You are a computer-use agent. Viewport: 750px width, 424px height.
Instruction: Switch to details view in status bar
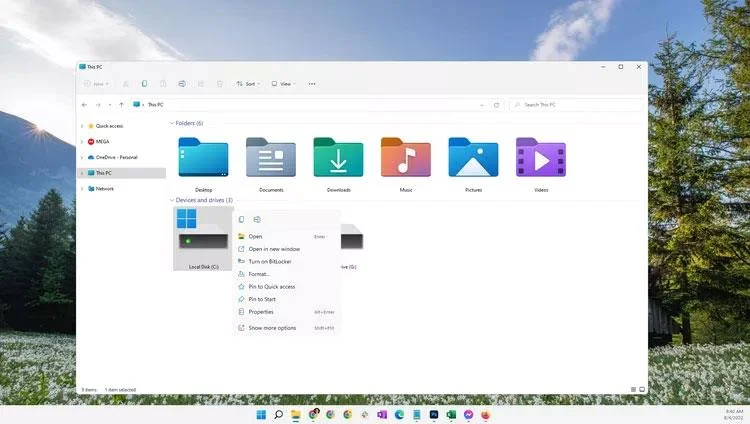pos(633,390)
